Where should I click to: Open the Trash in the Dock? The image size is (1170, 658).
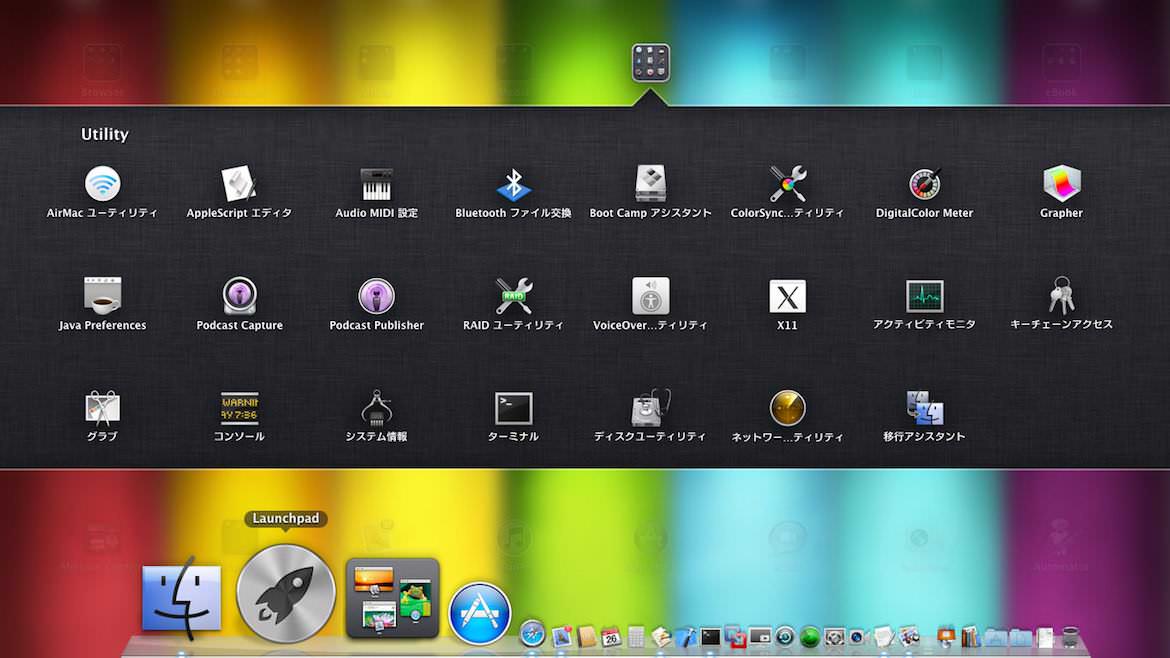[1071, 636]
